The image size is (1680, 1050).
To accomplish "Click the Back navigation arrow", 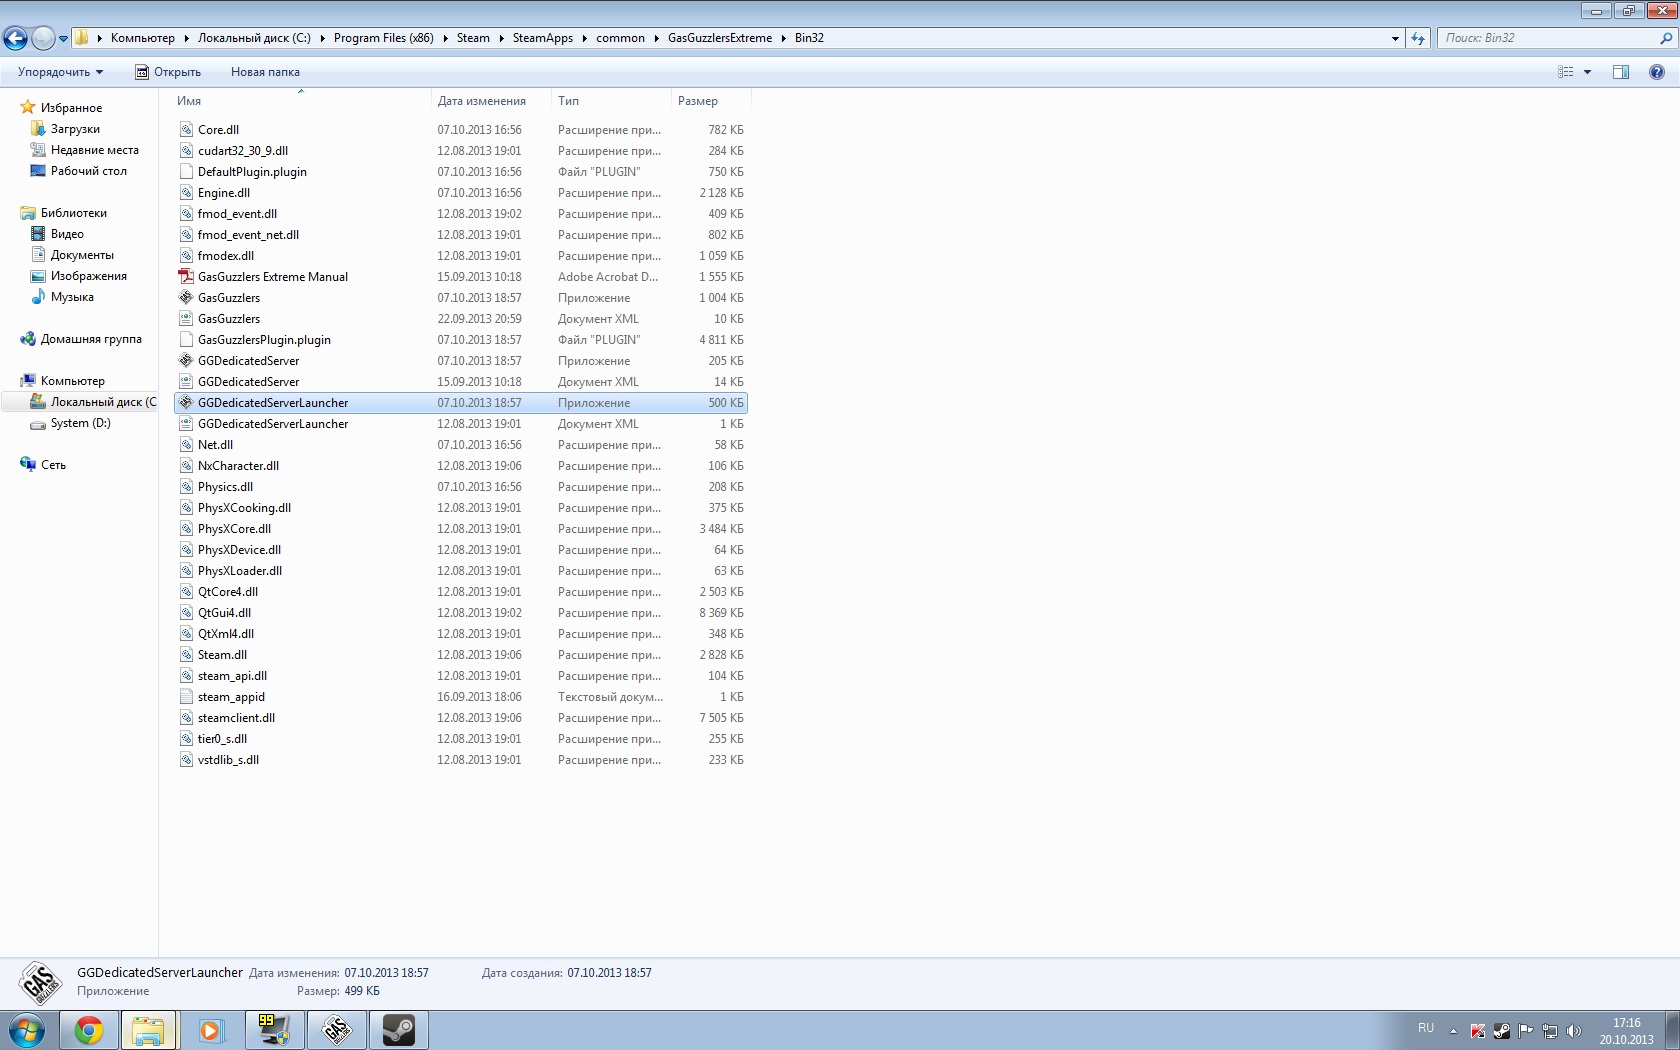I will tap(15, 39).
